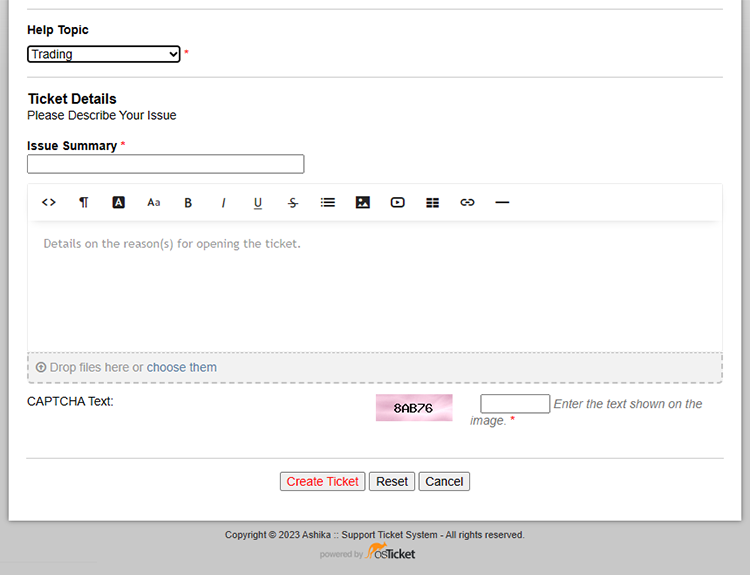Toggle bold formatting
750x575 pixels.
[188, 202]
